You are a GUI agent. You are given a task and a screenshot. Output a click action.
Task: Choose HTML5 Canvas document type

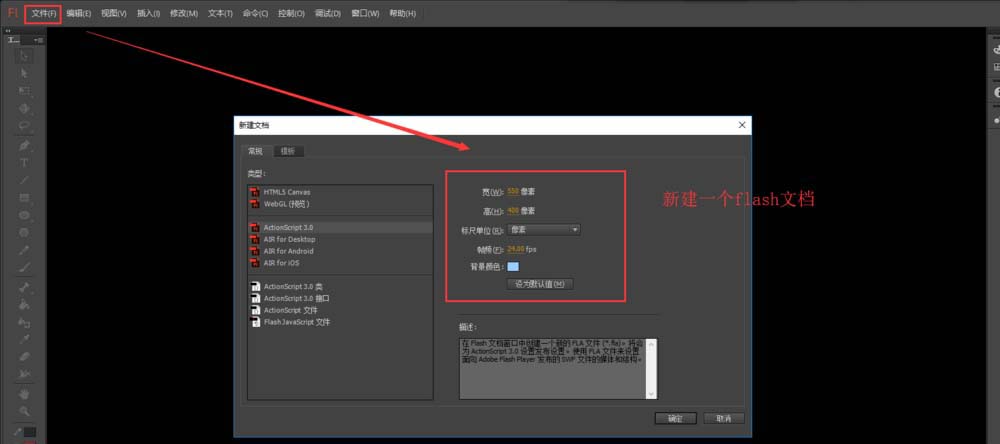pyautogui.click(x=340, y=192)
